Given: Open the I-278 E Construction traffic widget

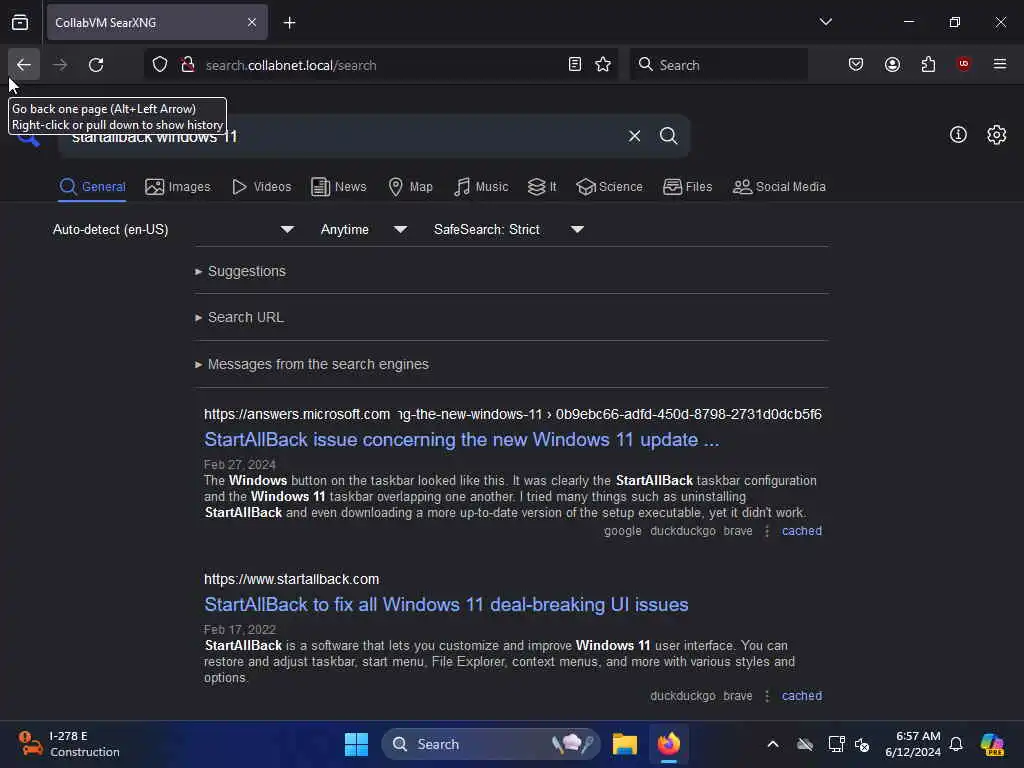Looking at the screenshot, I should [x=69, y=744].
